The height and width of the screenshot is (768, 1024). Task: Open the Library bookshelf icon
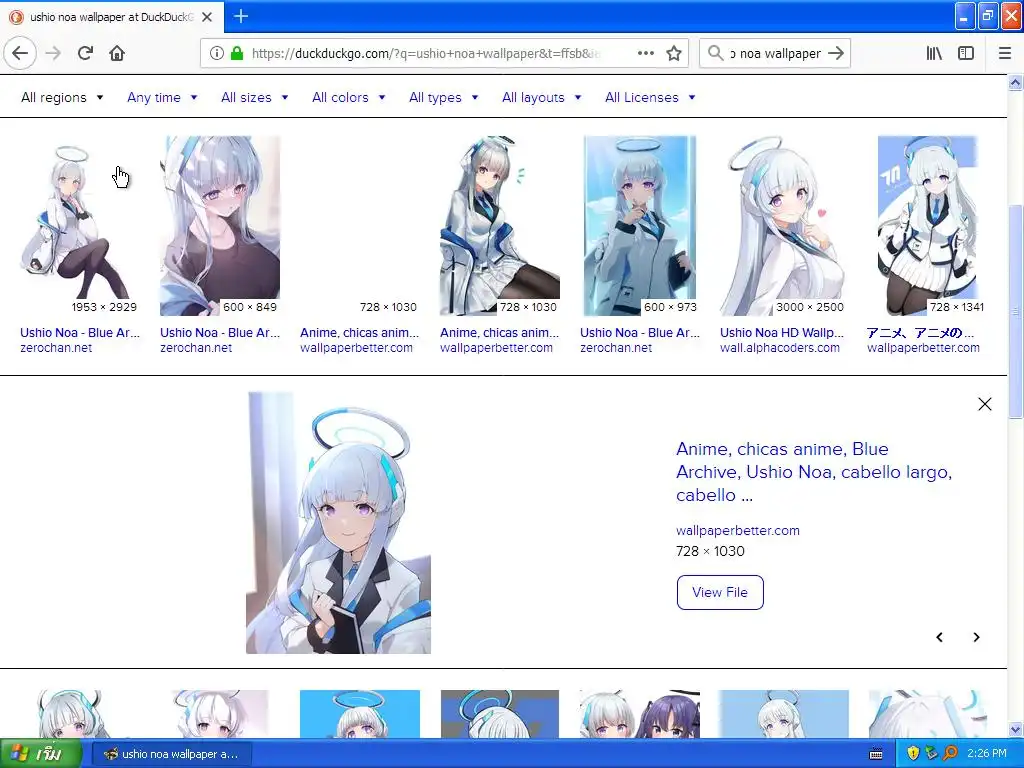point(934,53)
